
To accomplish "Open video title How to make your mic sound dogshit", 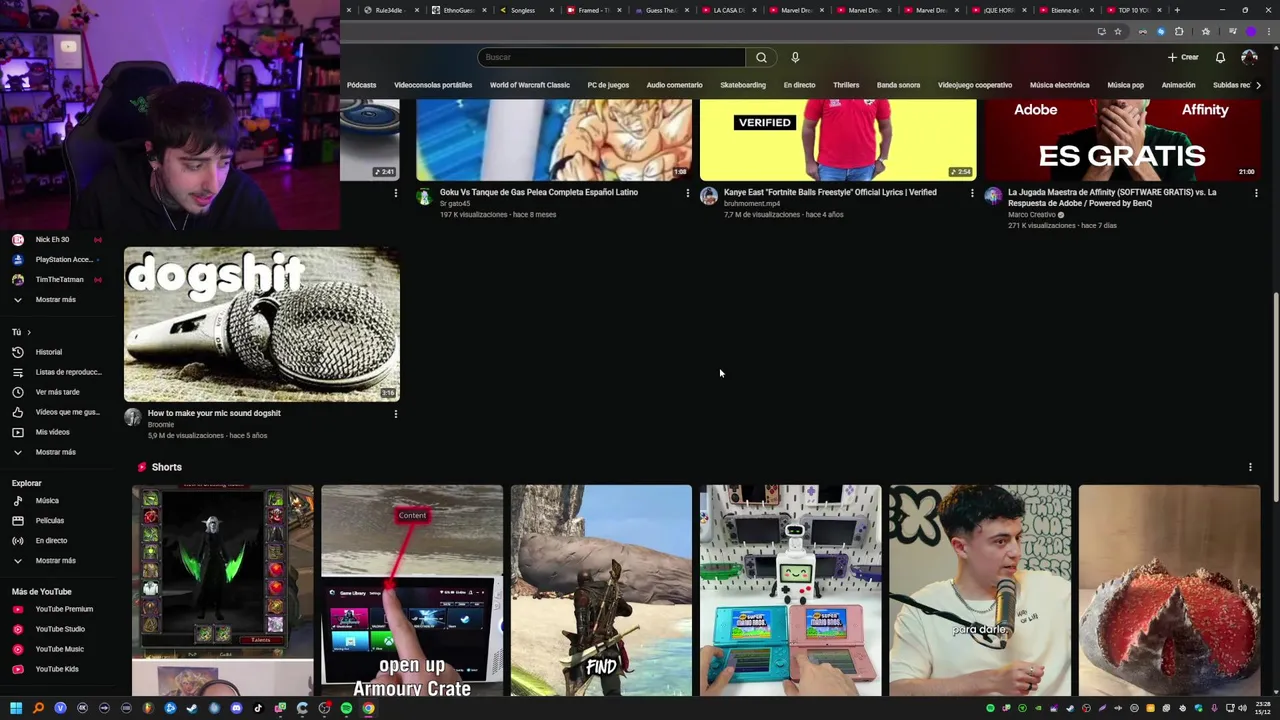I will pyautogui.click(x=214, y=413).
